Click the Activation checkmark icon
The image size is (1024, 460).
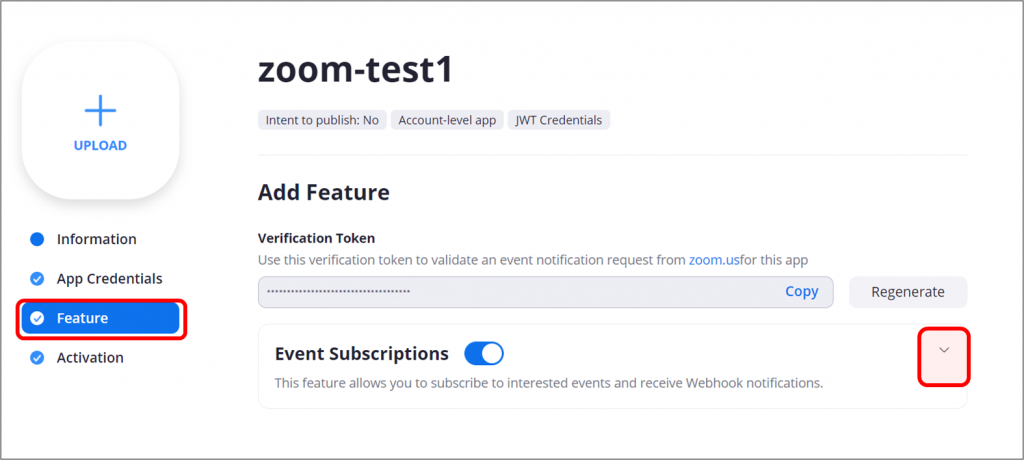click(38, 358)
